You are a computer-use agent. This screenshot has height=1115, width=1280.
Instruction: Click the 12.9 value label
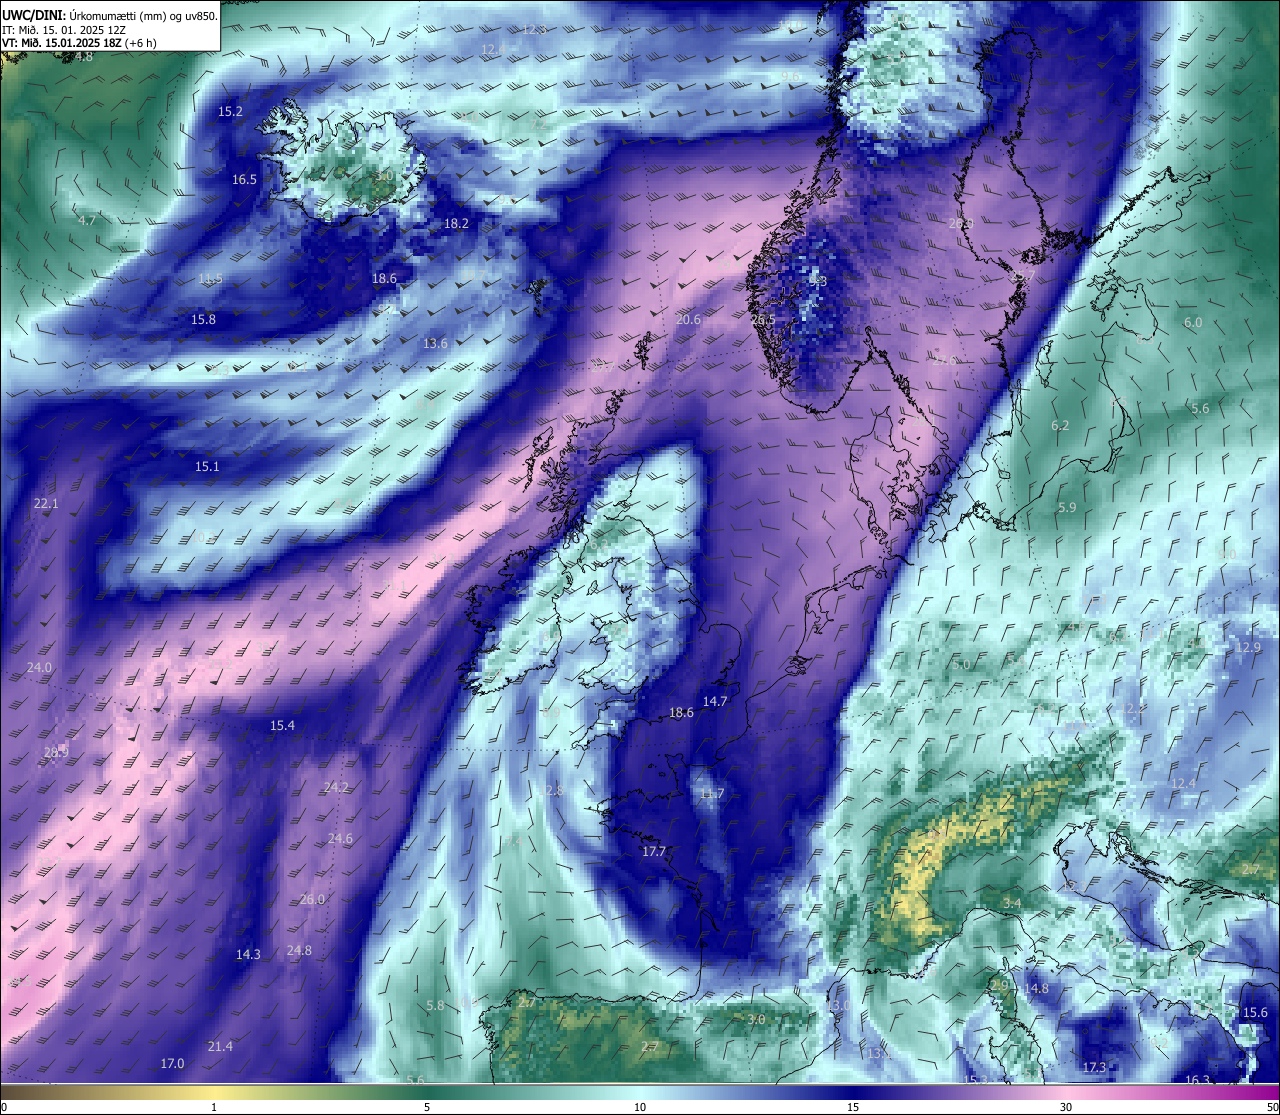pos(1248,648)
